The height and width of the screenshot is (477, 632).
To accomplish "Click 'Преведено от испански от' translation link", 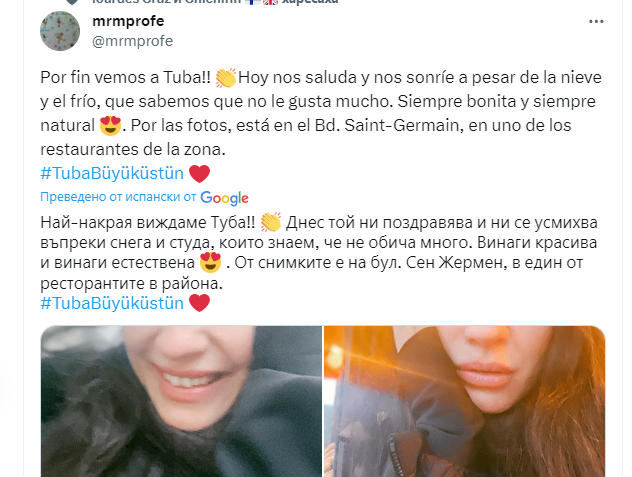I will (x=118, y=197).
